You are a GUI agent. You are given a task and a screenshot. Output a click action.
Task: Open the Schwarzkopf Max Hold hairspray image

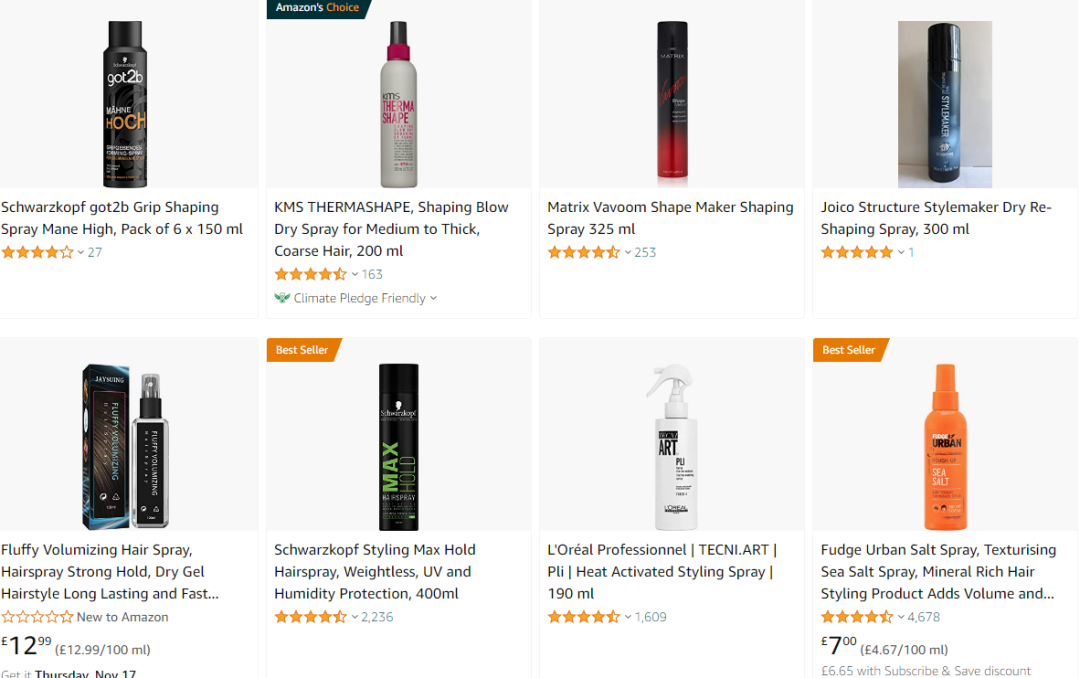pos(398,446)
